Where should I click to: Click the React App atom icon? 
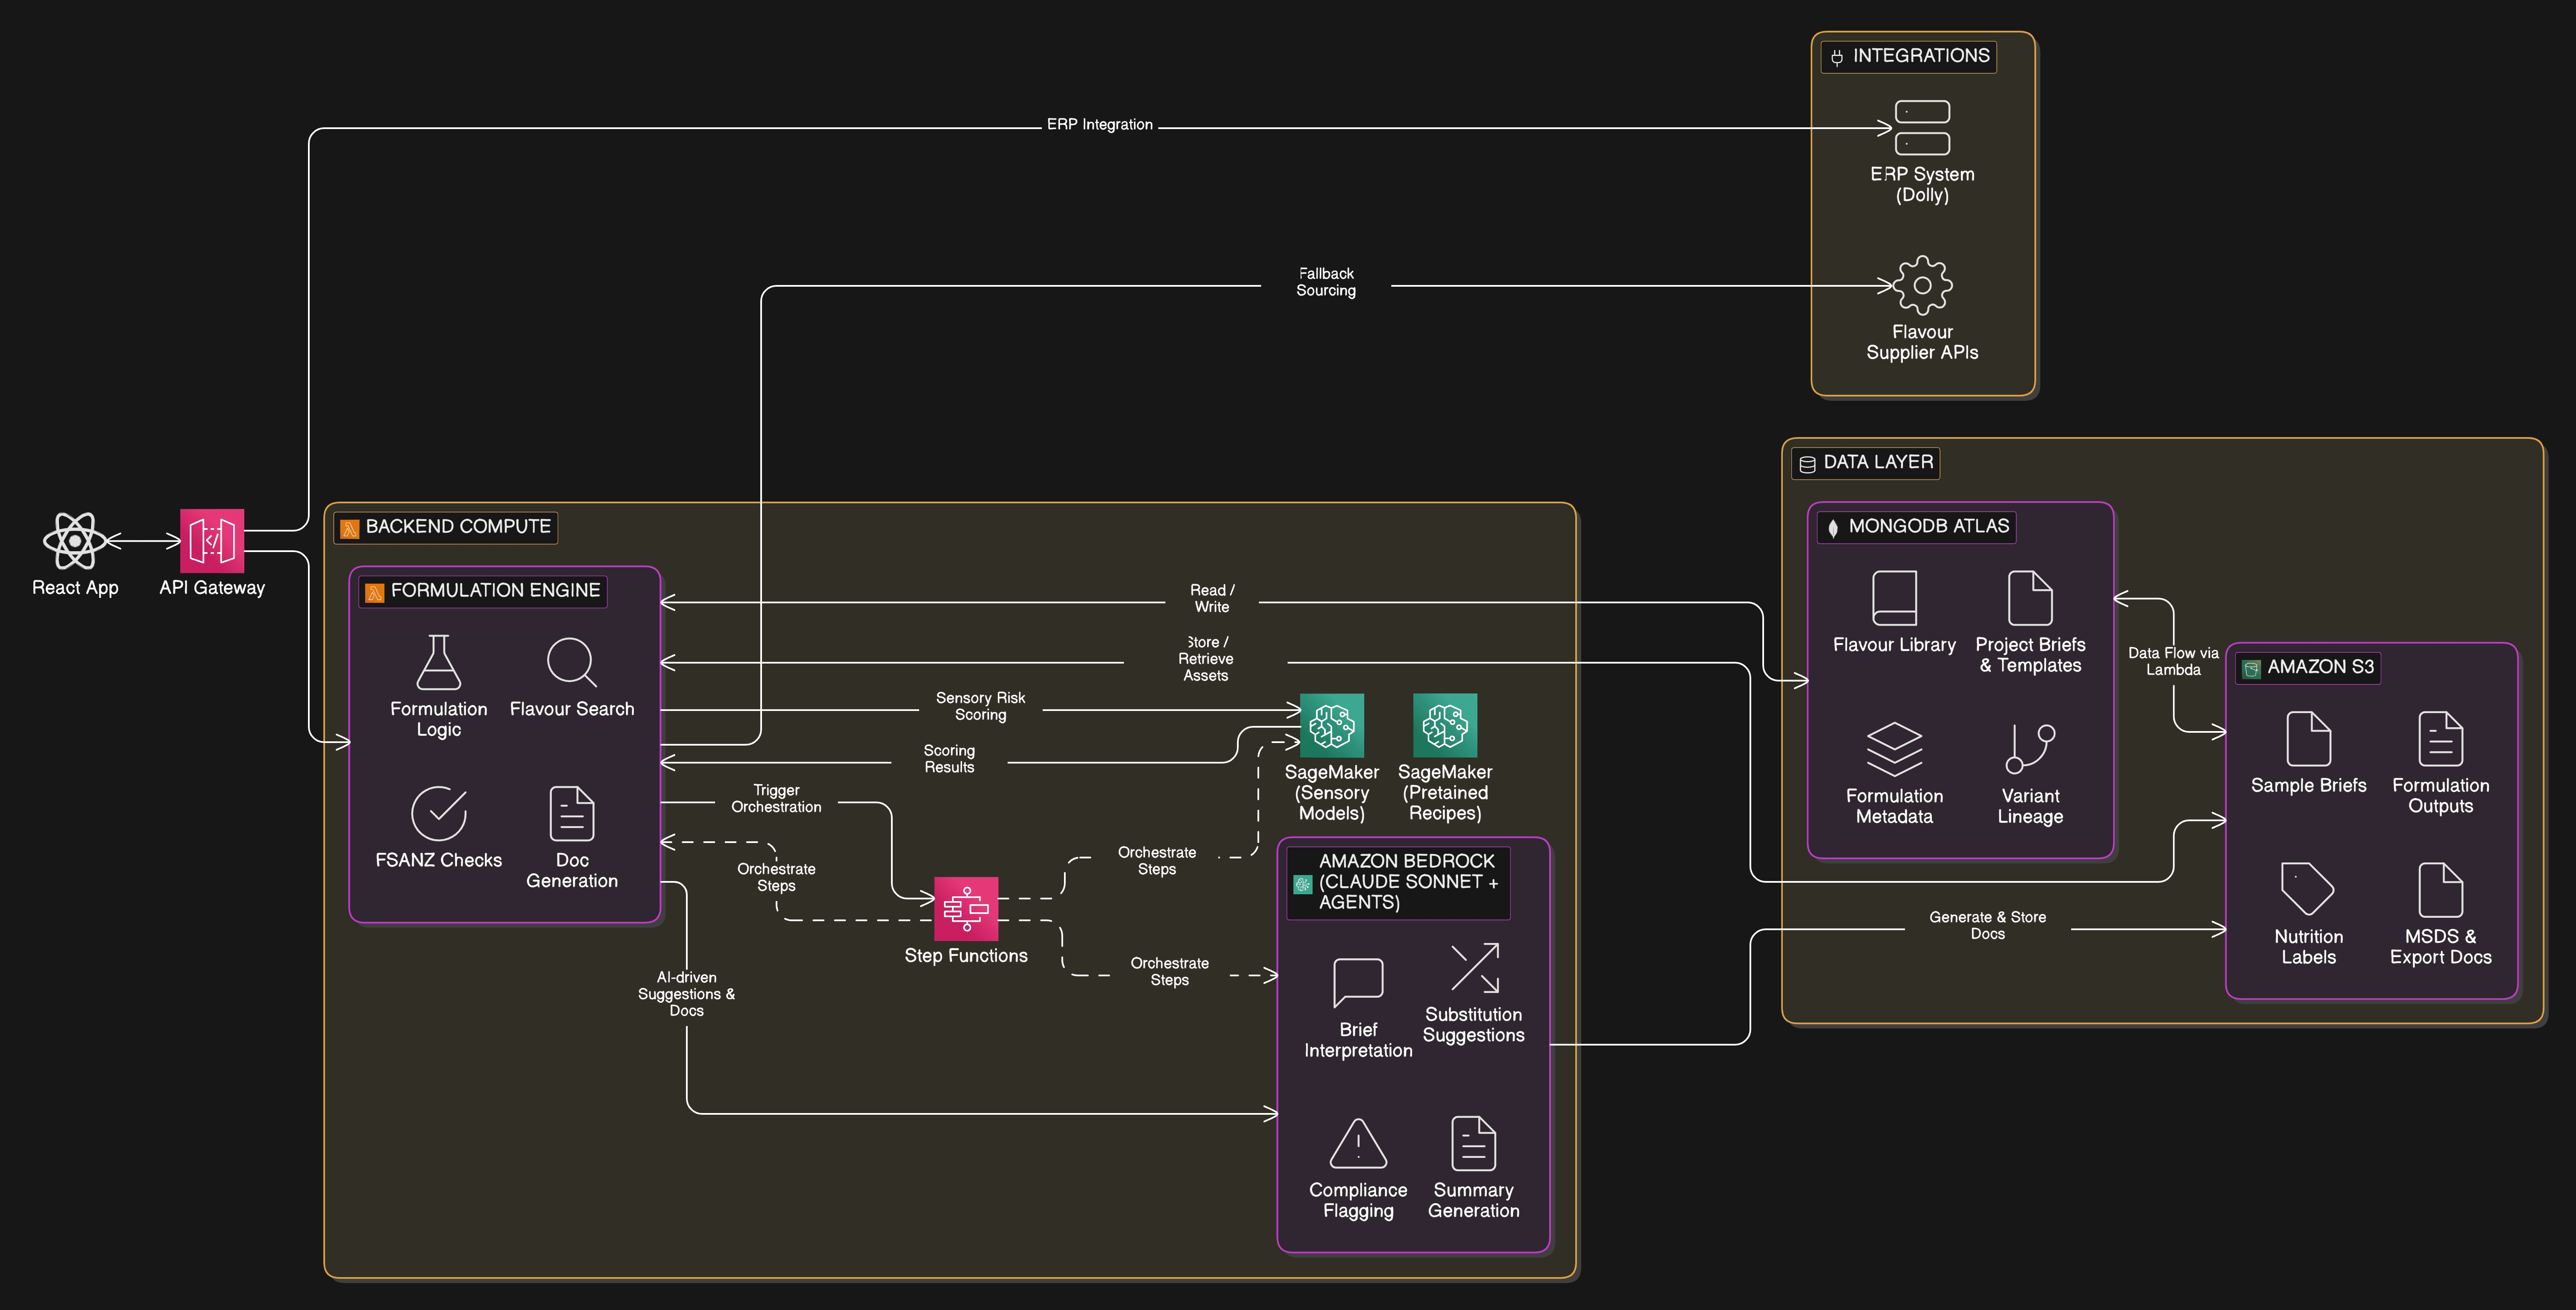click(x=75, y=541)
